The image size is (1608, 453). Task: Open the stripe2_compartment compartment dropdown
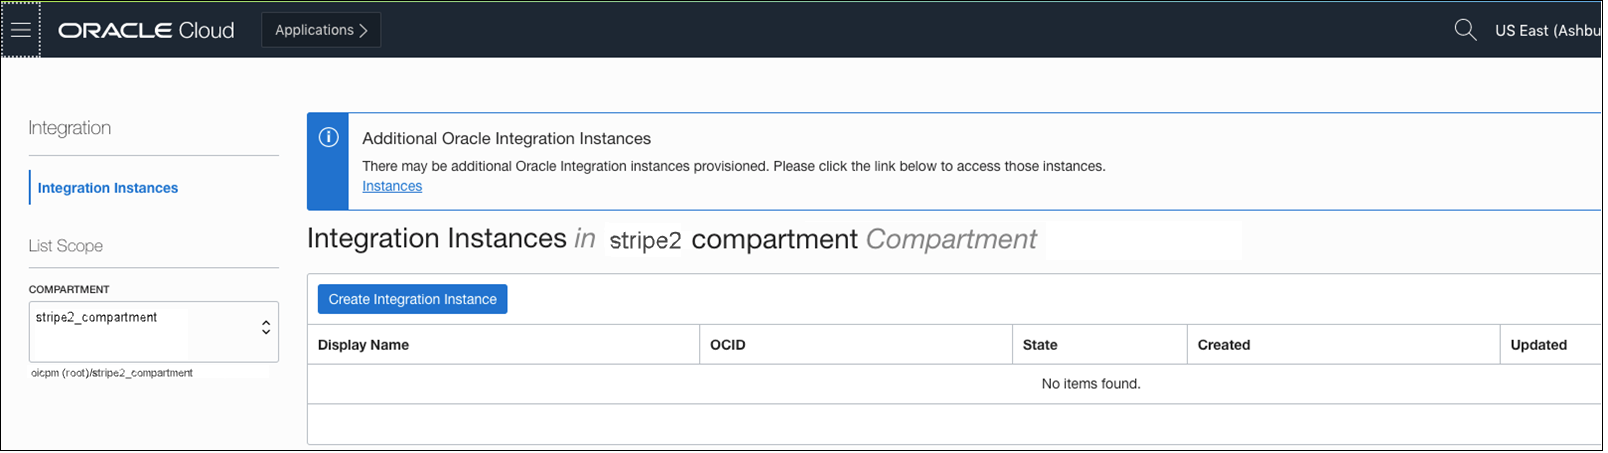pos(153,330)
